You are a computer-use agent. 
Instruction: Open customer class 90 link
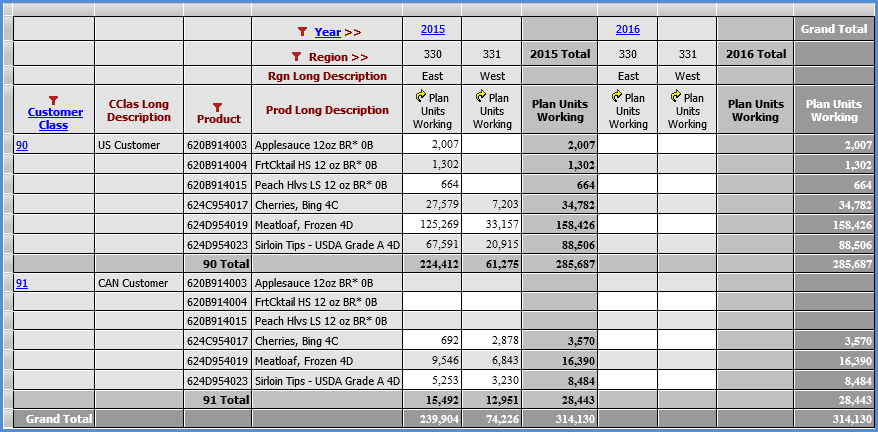pos(22,145)
